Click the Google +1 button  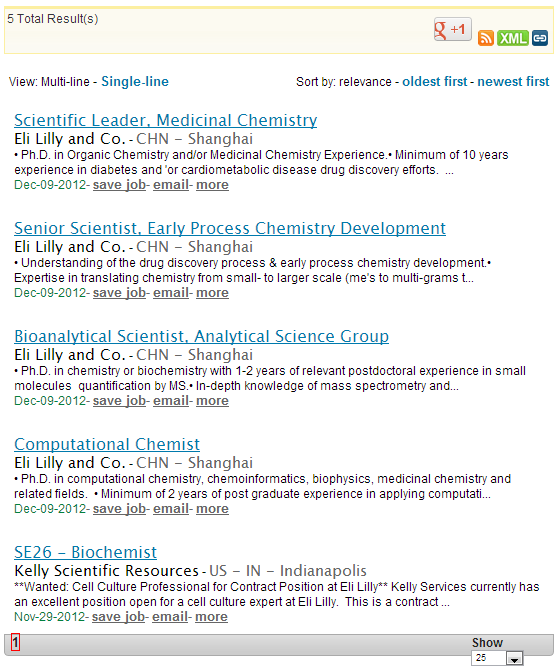click(x=452, y=29)
